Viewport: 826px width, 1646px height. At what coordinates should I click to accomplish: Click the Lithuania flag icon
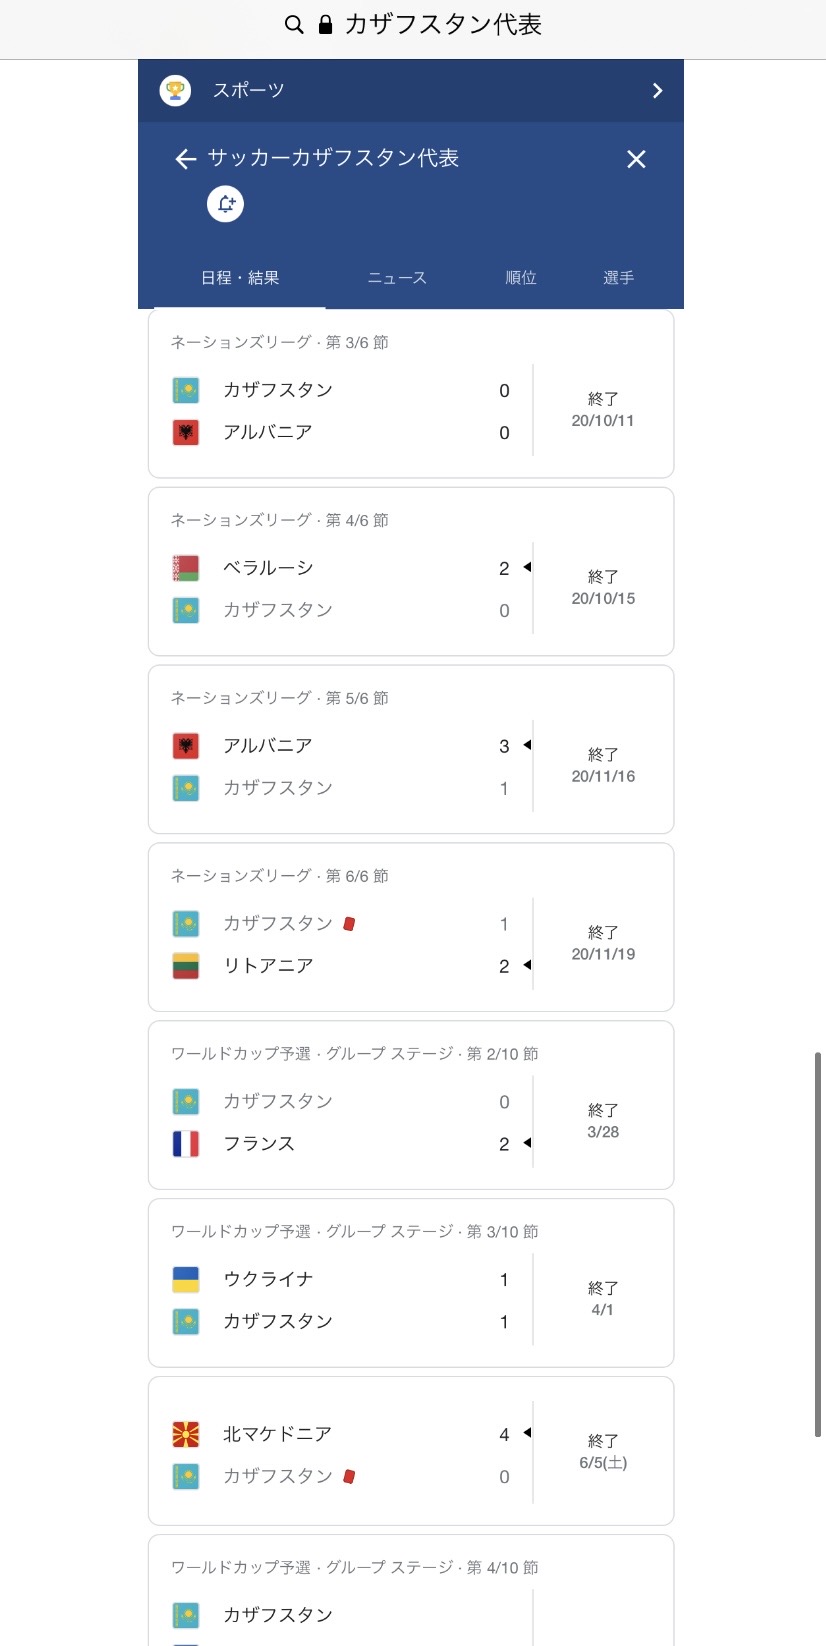[186, 966]
